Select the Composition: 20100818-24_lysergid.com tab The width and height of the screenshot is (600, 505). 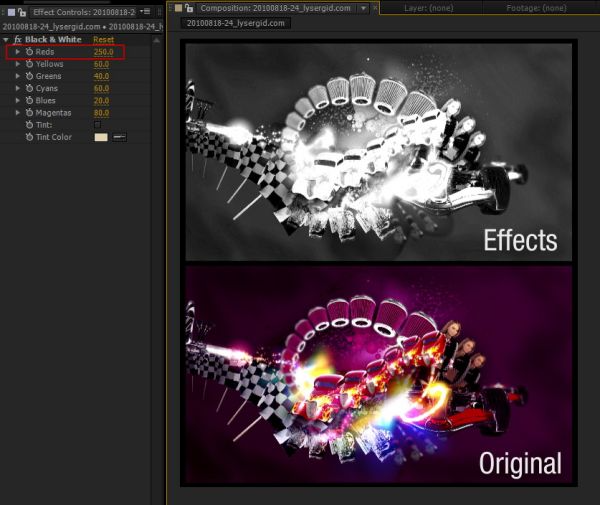click(276, 8)
